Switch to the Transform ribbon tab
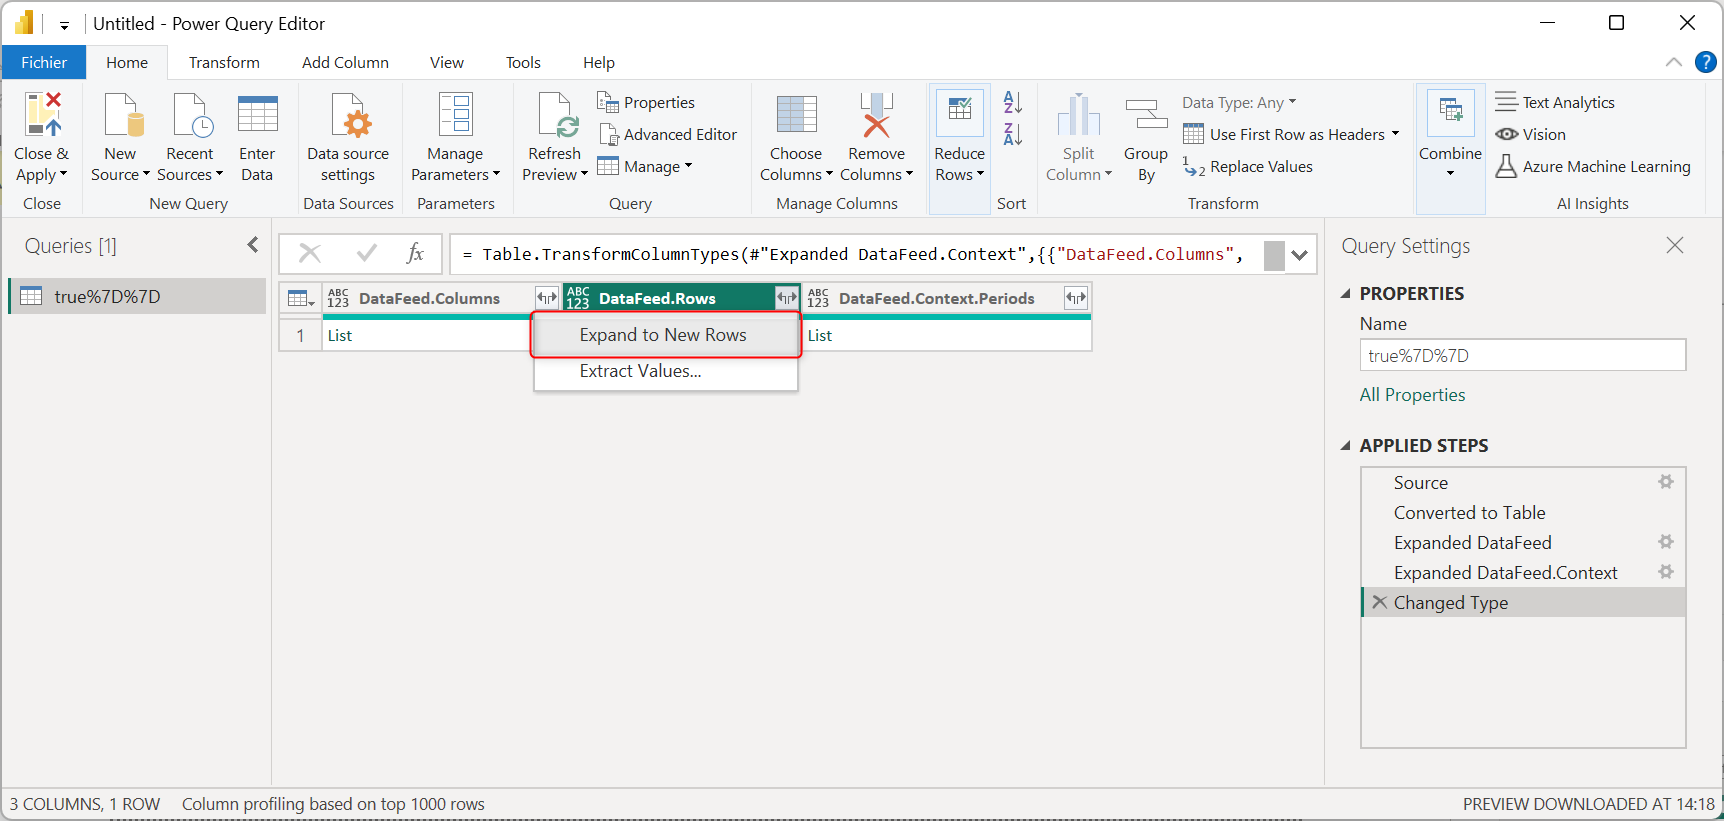1724x821 pixels. [224, 62]
